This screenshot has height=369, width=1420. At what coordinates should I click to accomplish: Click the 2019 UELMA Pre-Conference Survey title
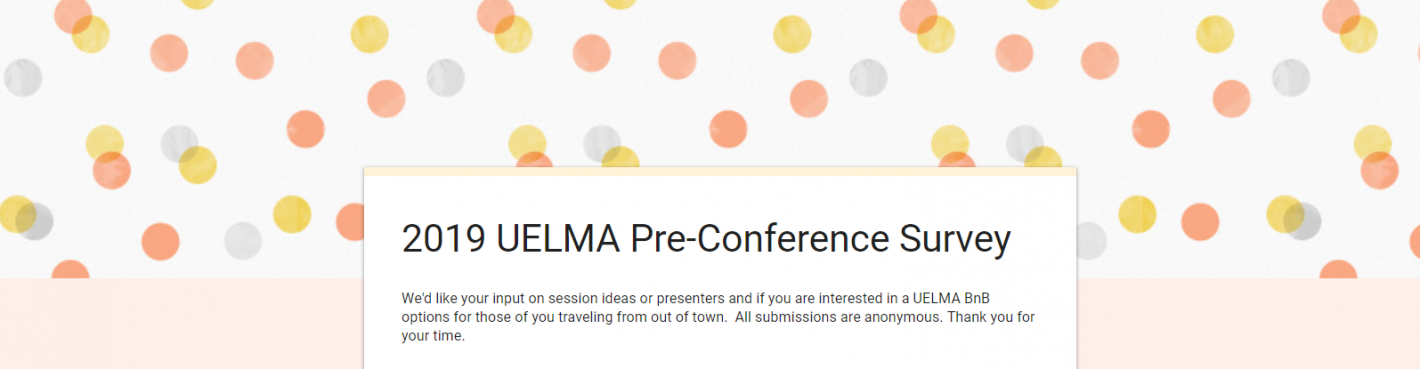pyautogui.click(x=706, y=240)
